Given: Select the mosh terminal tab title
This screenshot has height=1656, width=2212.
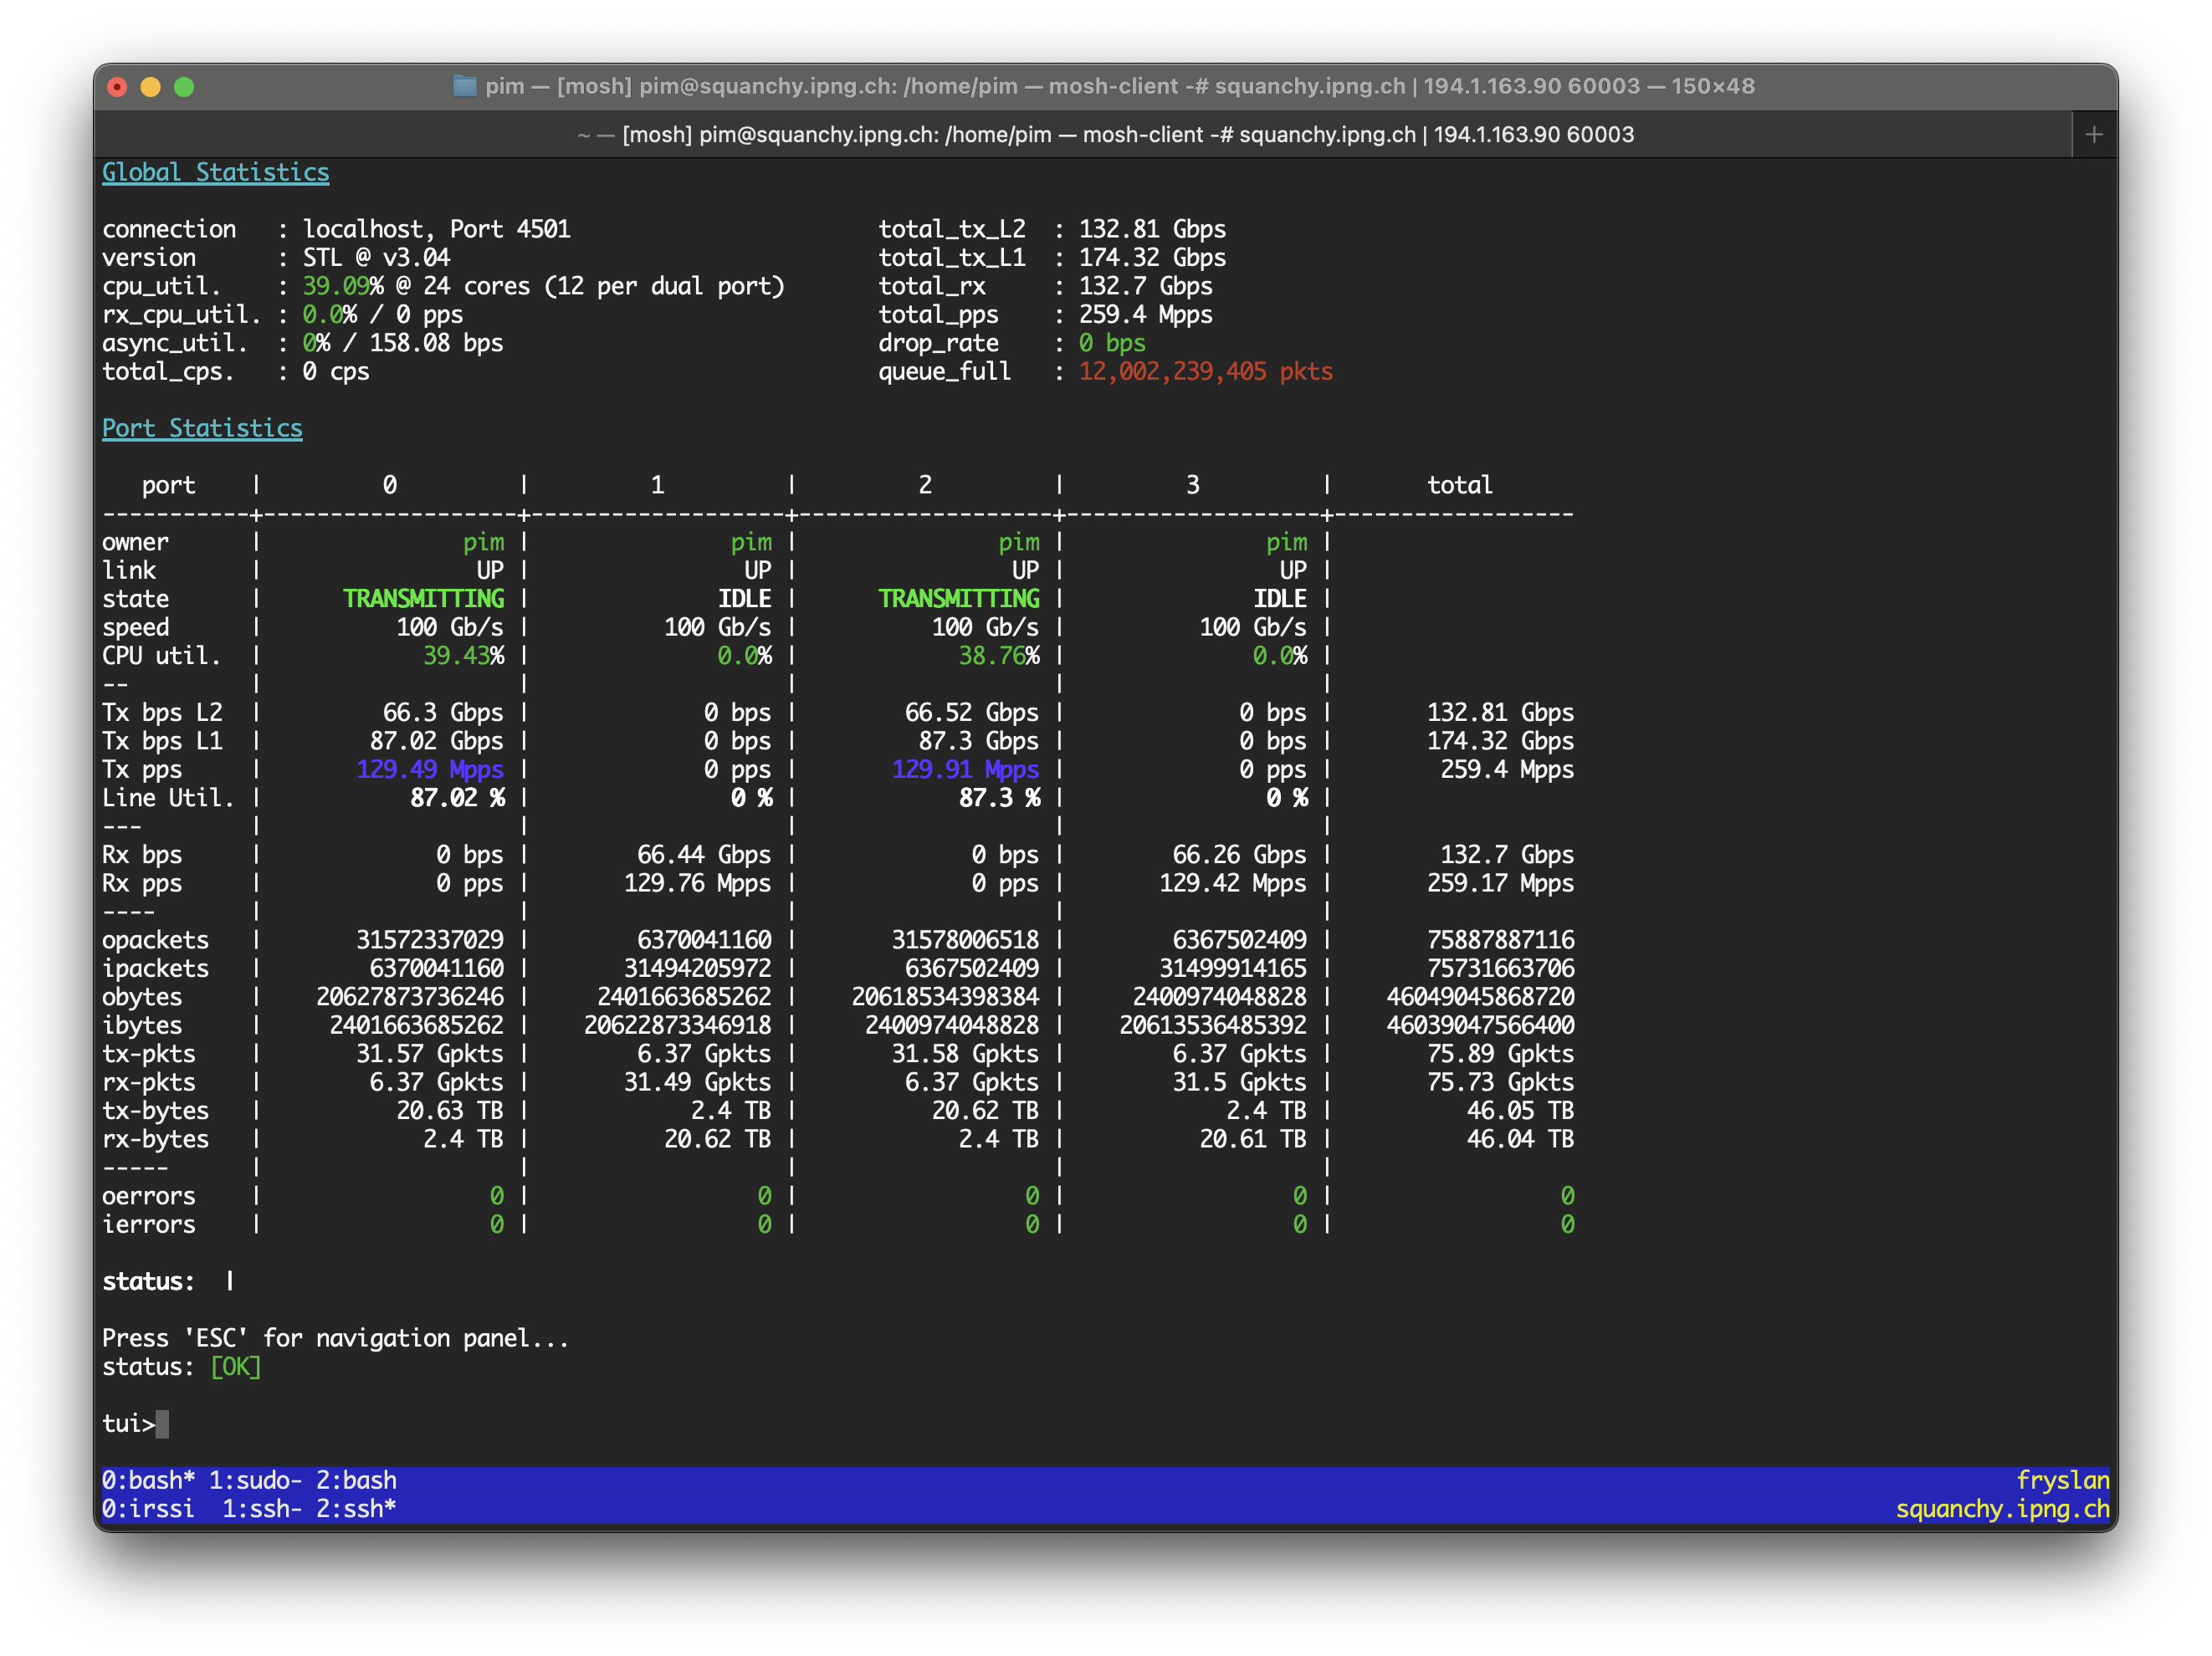Looking at the screenshot, I should tap(1105, 134).
